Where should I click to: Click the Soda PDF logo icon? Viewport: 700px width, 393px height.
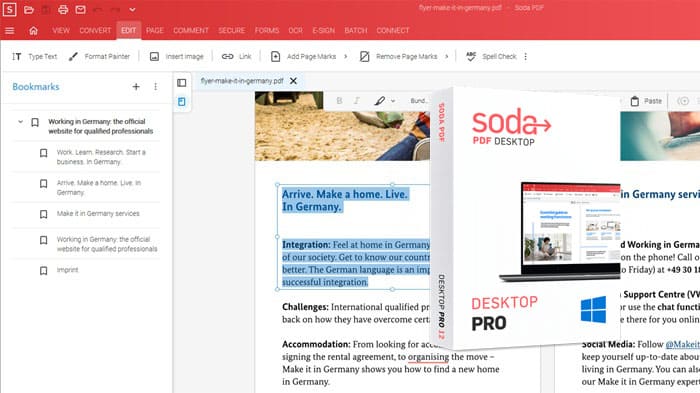pyautogui.click(x=9, y=9)
